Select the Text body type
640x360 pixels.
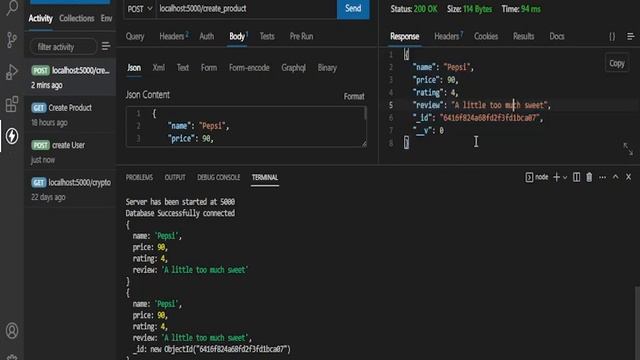tap(182, 68)
